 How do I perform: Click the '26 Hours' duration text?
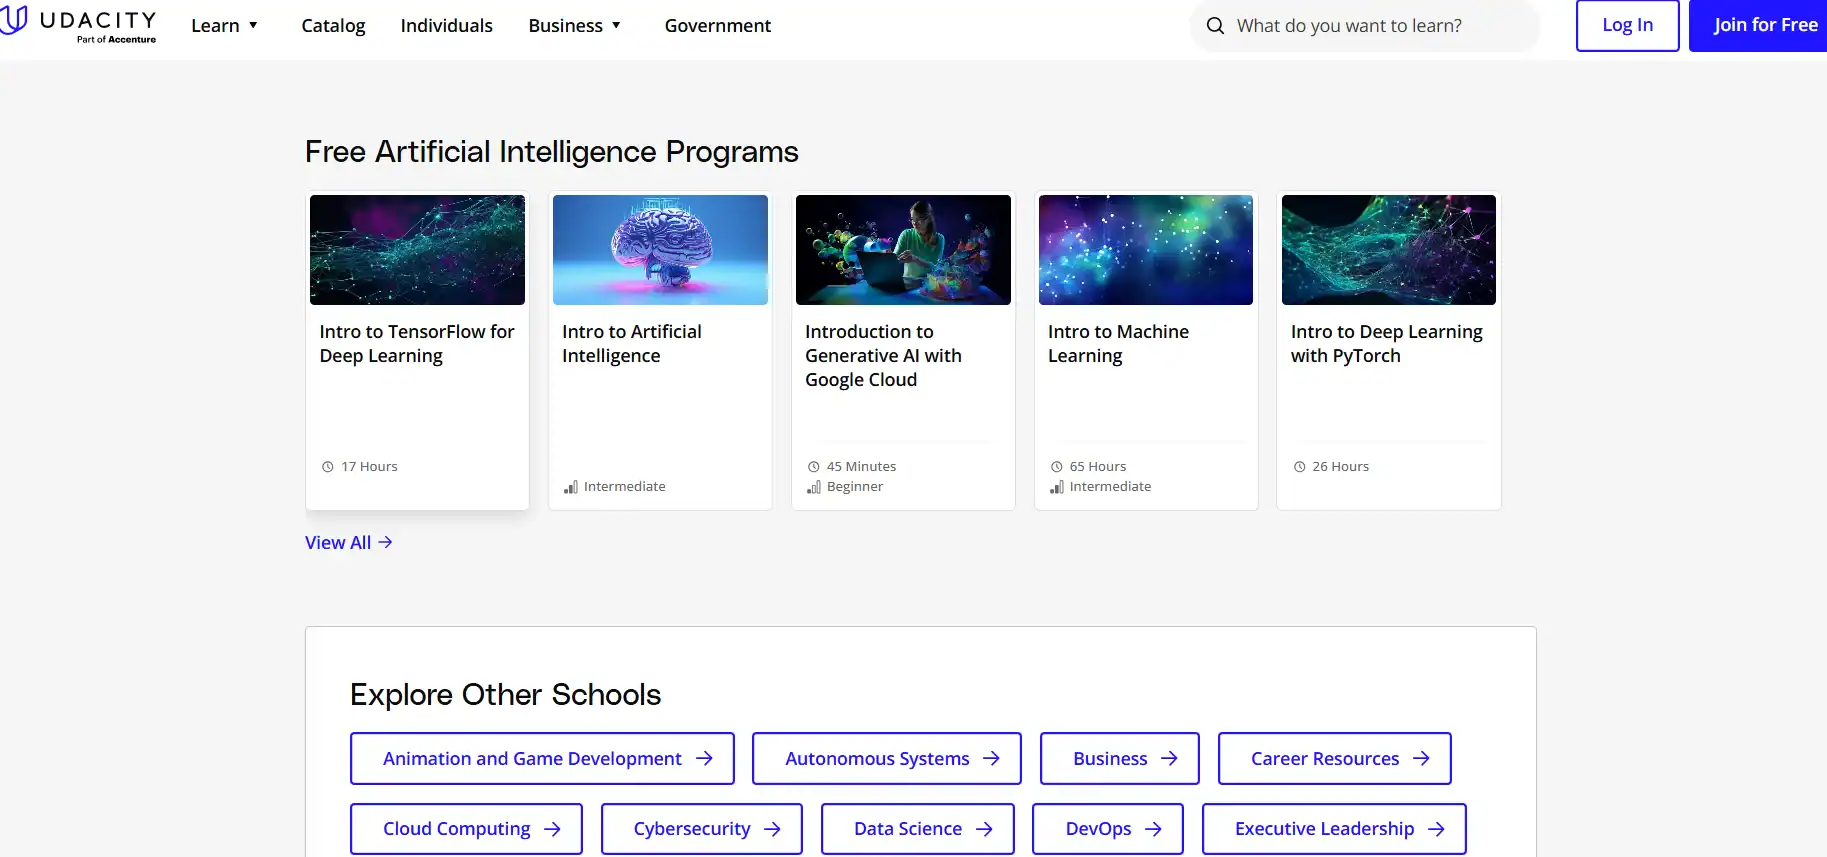click(1340, 467)
